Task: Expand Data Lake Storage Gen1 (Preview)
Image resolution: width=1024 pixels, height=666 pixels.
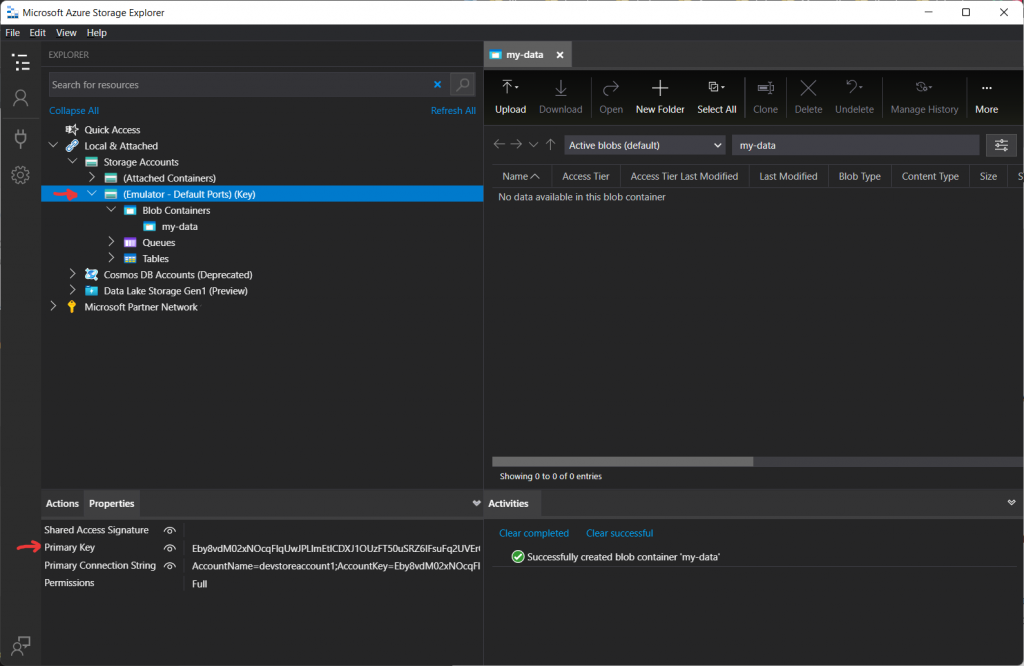Action: click(x=72, y=291)
